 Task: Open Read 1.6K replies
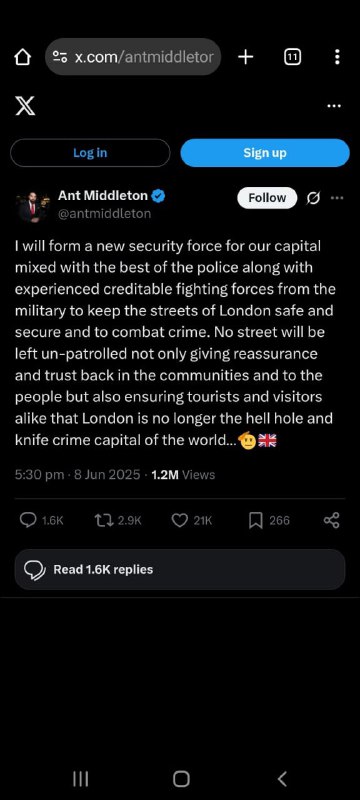coord(180,569)
